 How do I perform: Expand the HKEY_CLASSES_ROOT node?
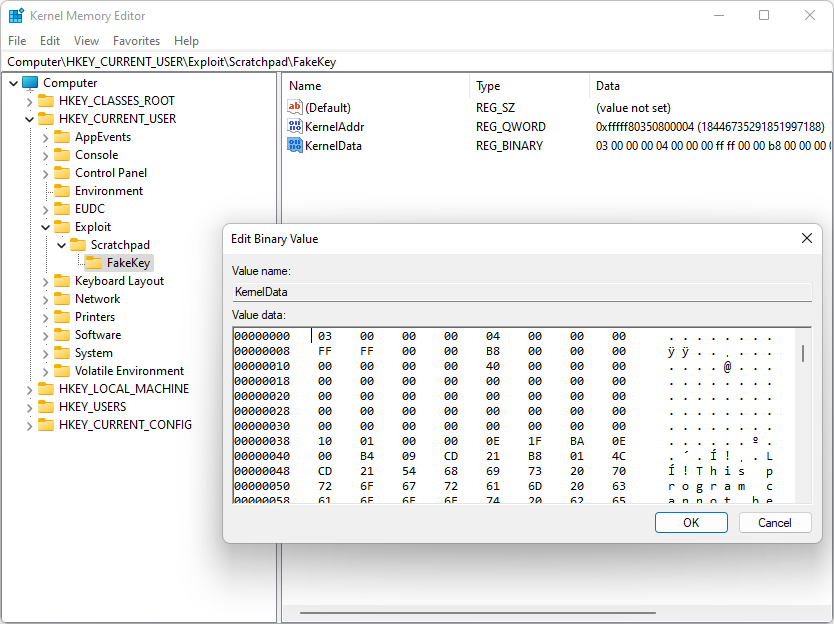pos(29,101)
